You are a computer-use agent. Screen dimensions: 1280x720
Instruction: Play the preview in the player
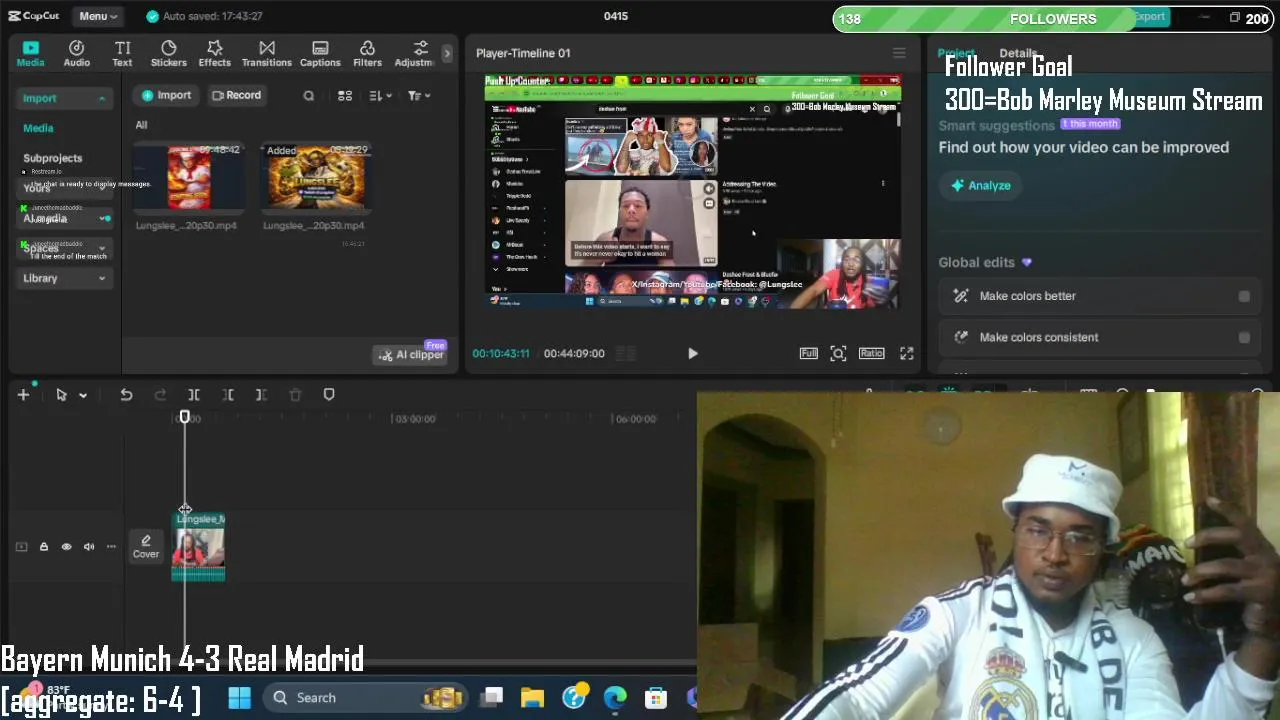pos(692,353)
